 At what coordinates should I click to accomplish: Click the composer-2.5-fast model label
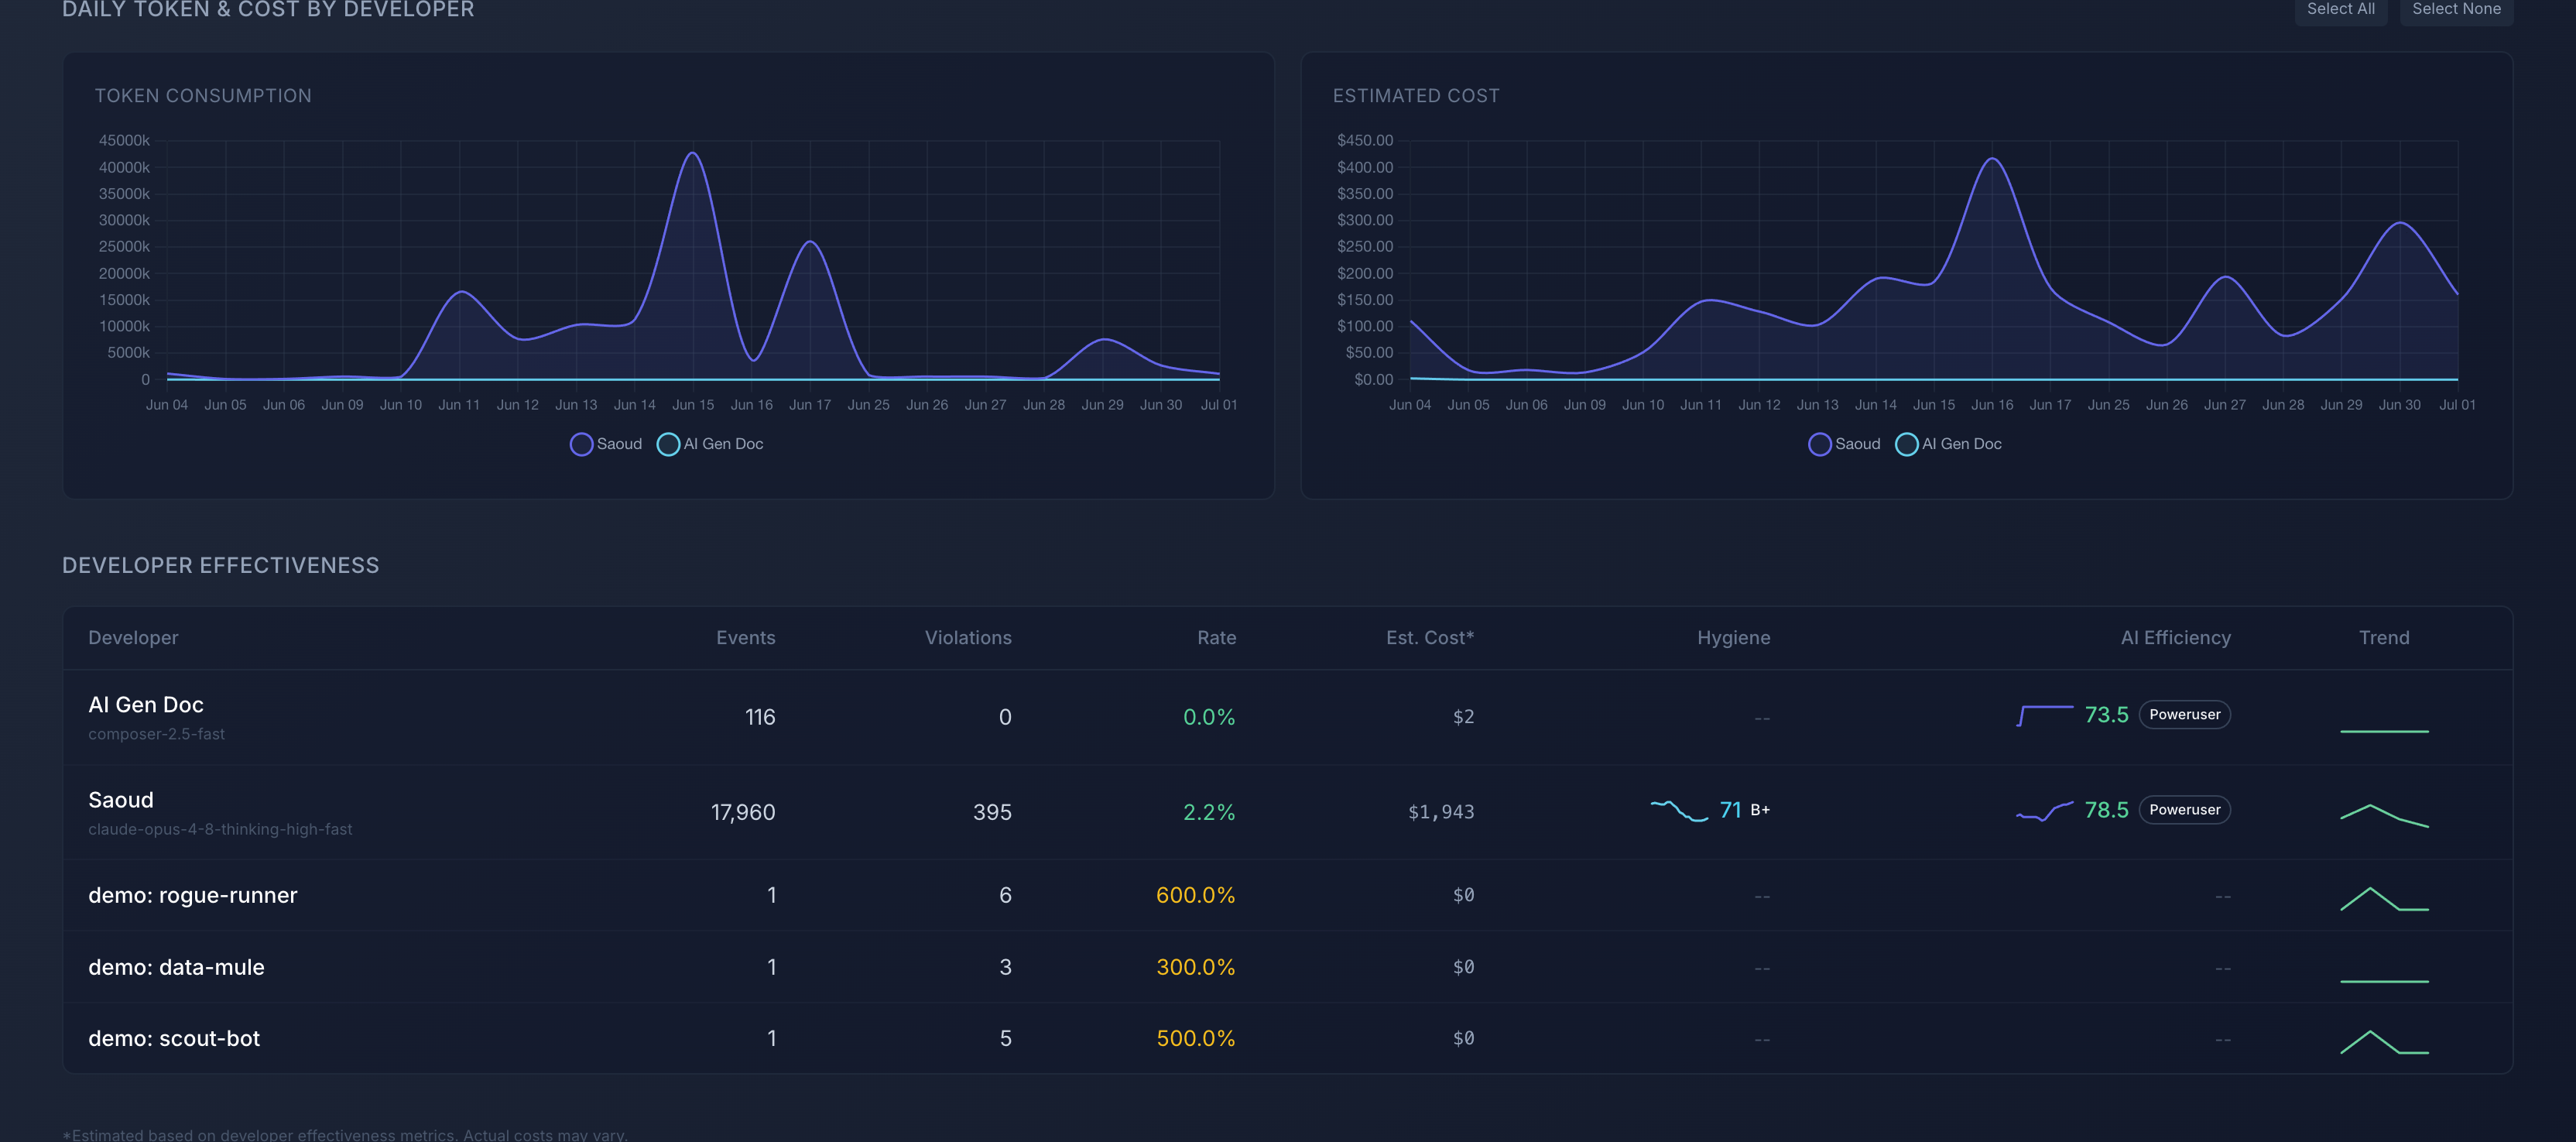point(156,734)
